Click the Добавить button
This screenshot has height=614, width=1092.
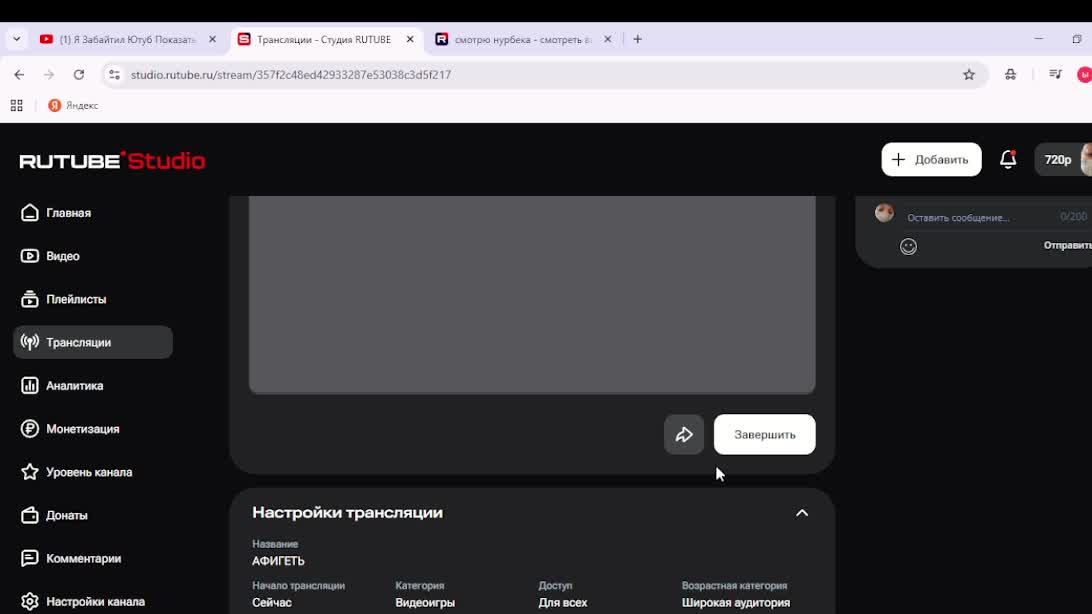pyautogui.click(x=931, y=159)
